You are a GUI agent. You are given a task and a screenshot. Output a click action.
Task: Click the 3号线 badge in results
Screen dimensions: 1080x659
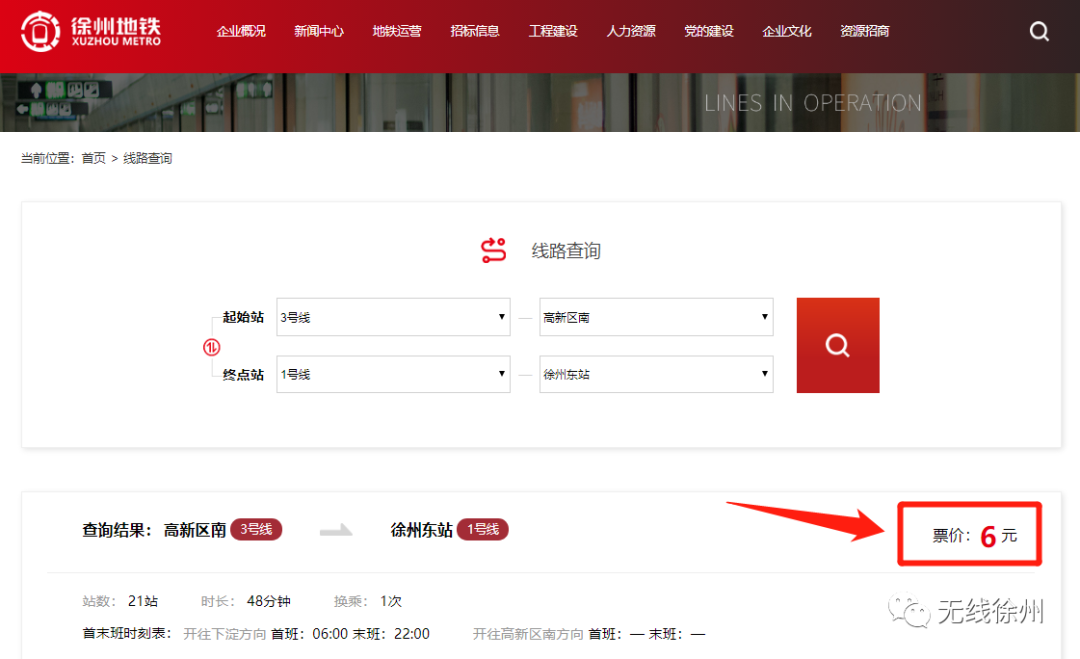[x=256, y=530]
